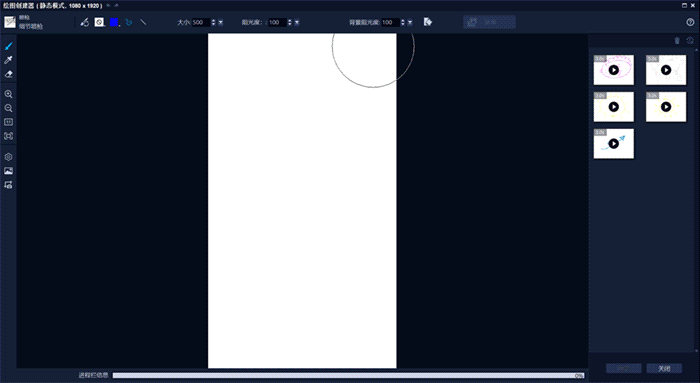Play the yellow sun thumbnail on the right

click(x=666, y=107)
